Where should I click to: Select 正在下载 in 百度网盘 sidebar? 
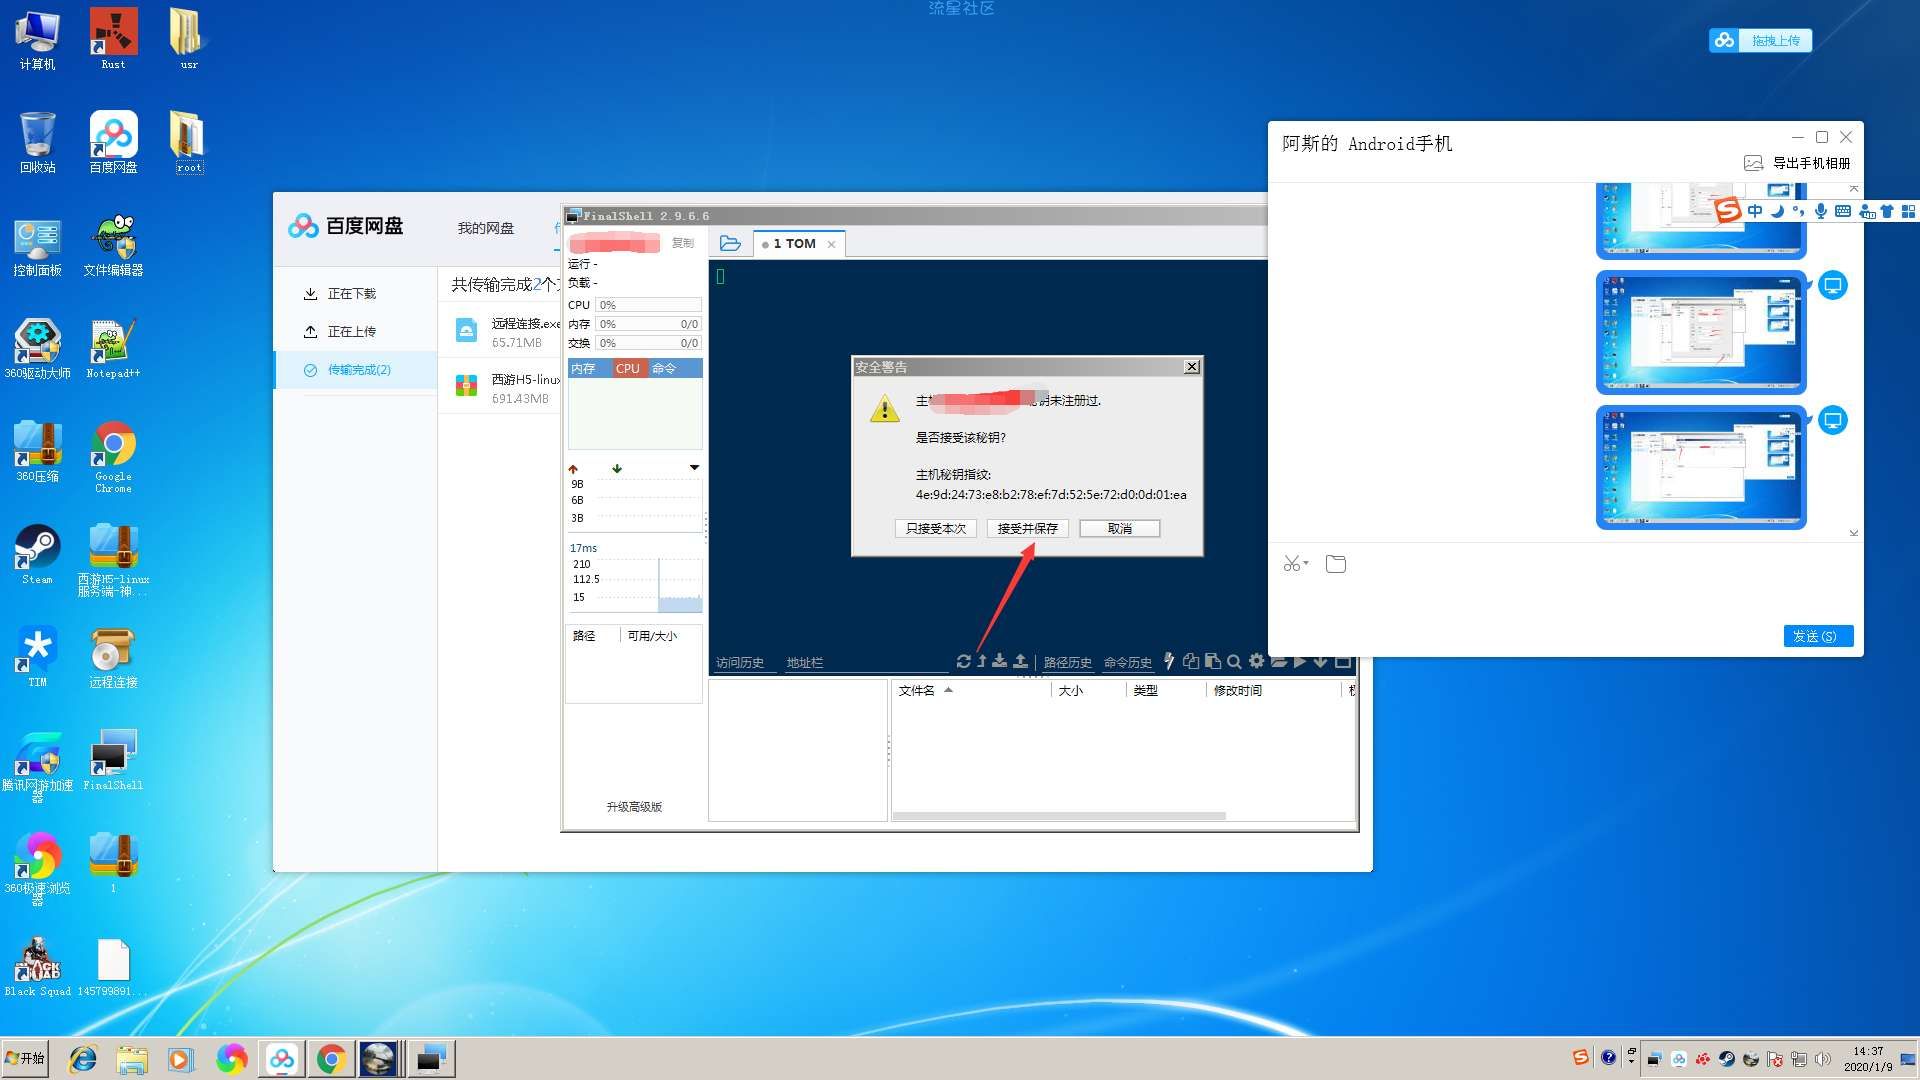[x=356, y=294]
